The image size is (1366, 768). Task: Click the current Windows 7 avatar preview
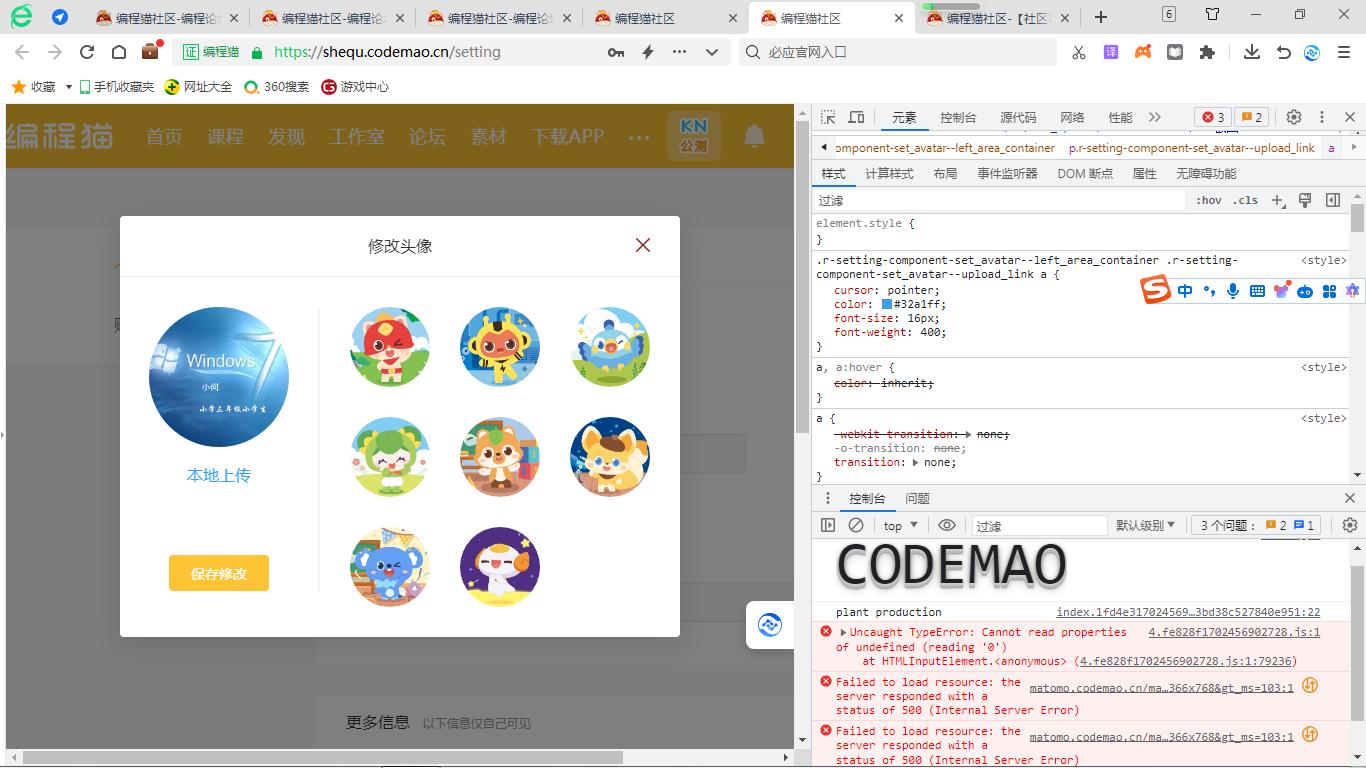tap(219, 377)
